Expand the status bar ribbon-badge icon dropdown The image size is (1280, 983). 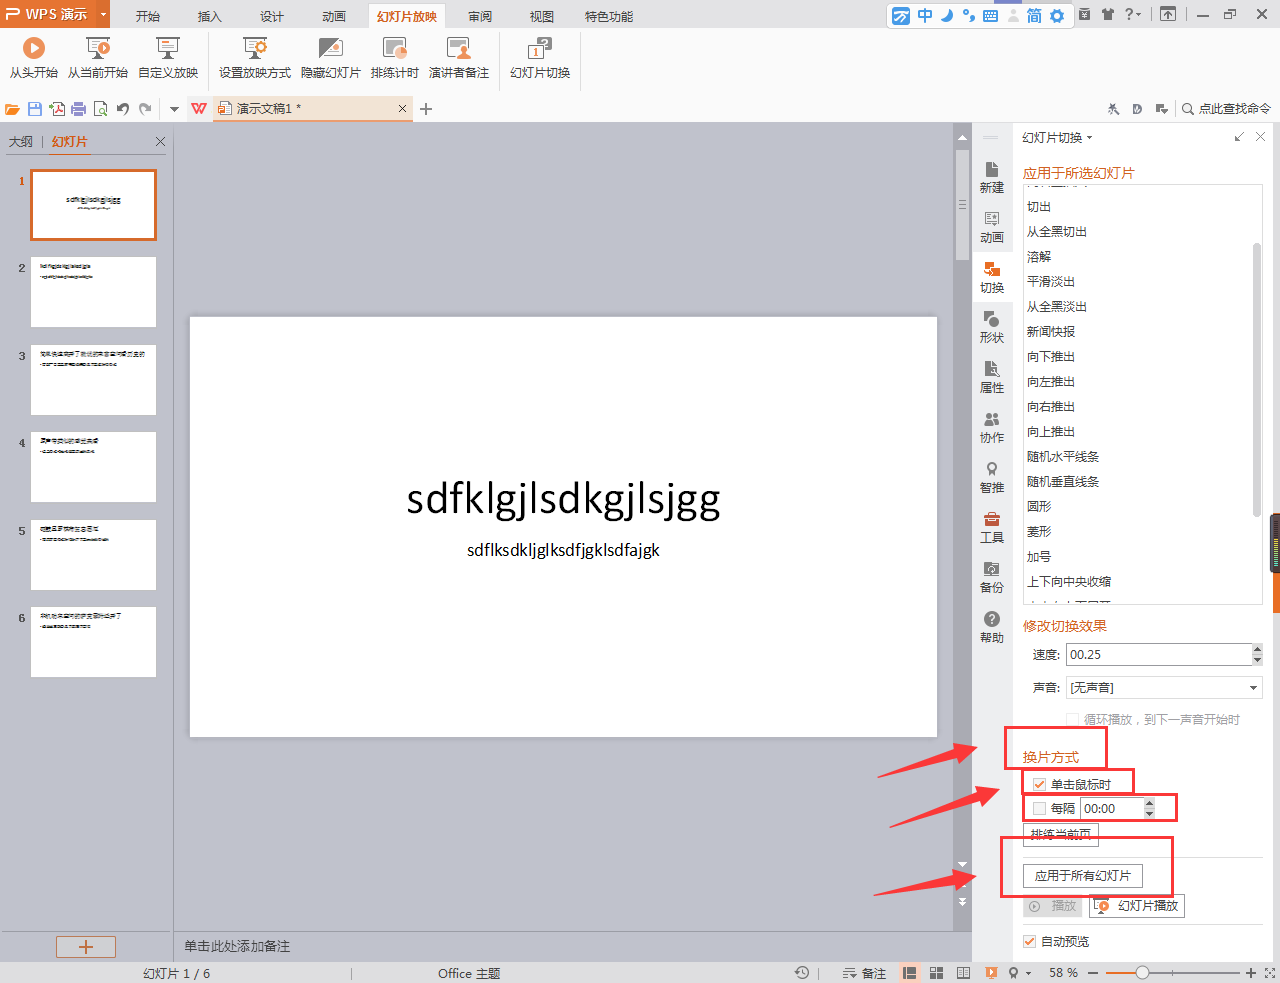click(x=1028, y=973)
